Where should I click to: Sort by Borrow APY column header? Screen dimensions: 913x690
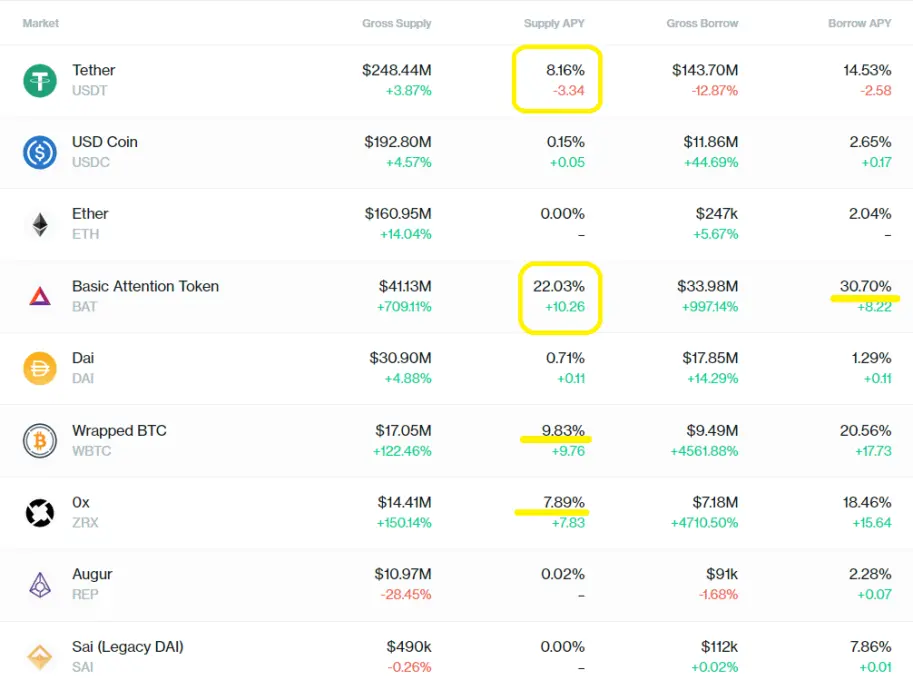(859, 23)
